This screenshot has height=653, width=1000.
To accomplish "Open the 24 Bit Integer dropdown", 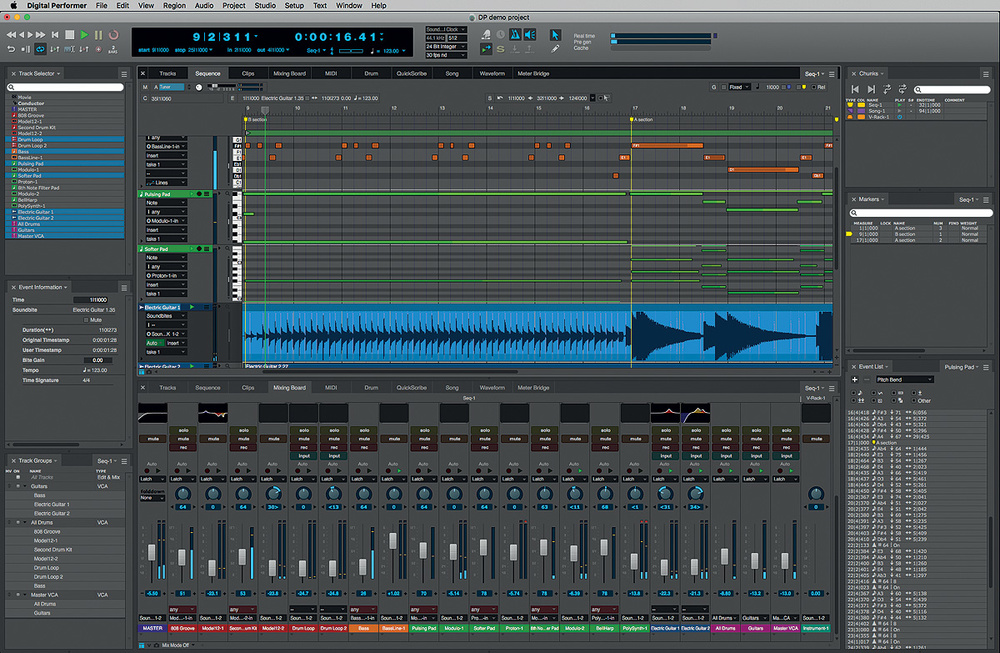I will (446, 47).
